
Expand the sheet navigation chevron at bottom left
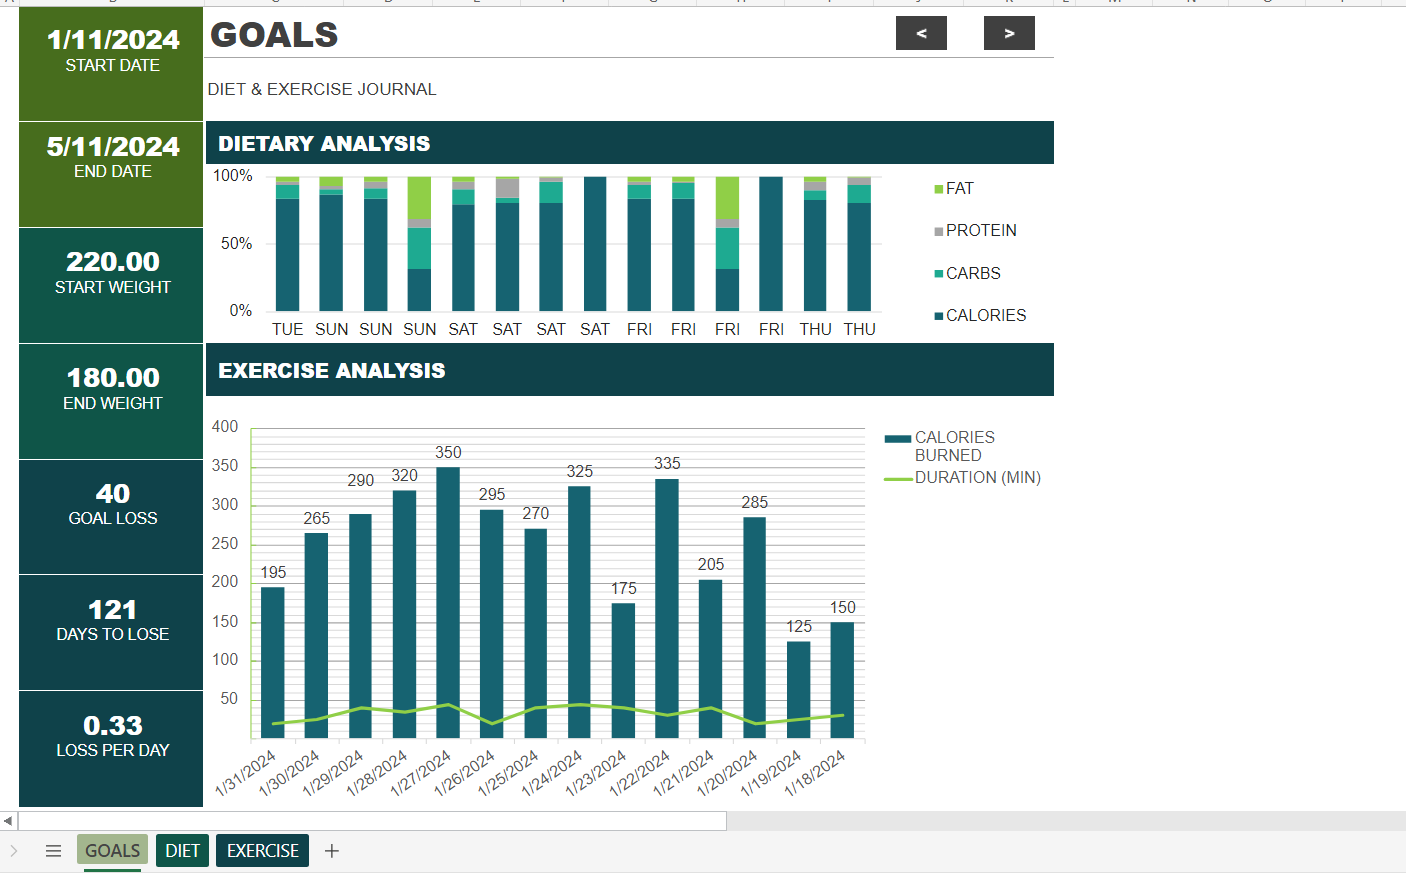(x=16, y=850)
